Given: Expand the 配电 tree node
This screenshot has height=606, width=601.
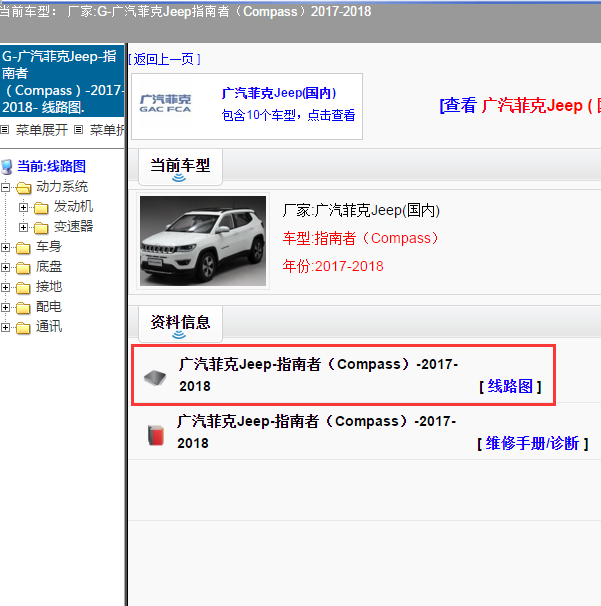Looking at the screenshot, I should pos(5,308).
